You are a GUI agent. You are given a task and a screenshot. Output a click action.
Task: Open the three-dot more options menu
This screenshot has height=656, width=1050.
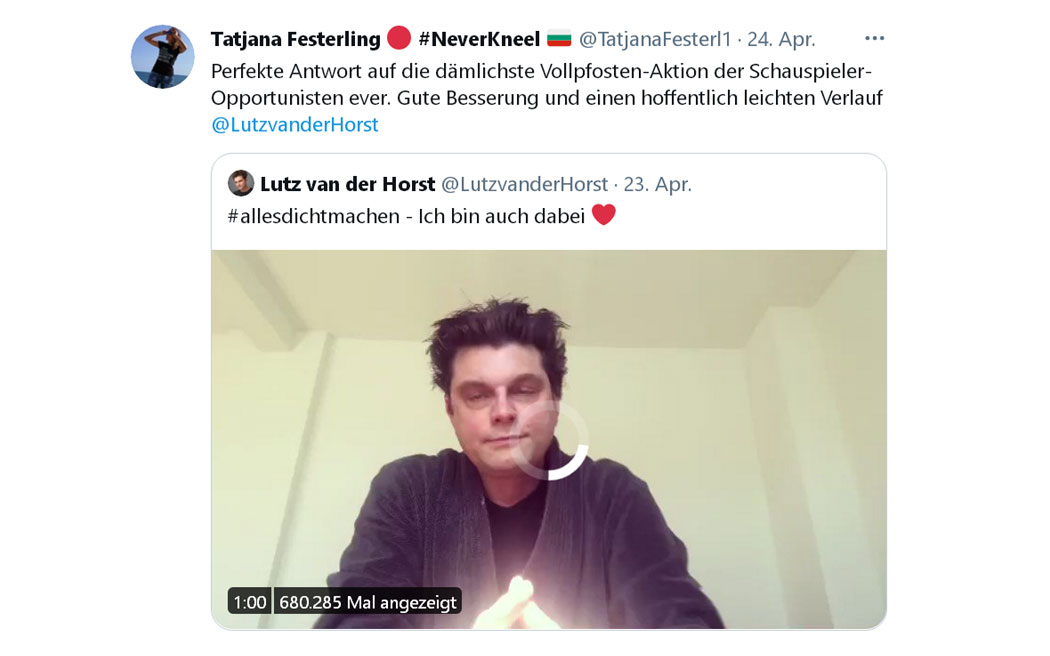point(875,38)
